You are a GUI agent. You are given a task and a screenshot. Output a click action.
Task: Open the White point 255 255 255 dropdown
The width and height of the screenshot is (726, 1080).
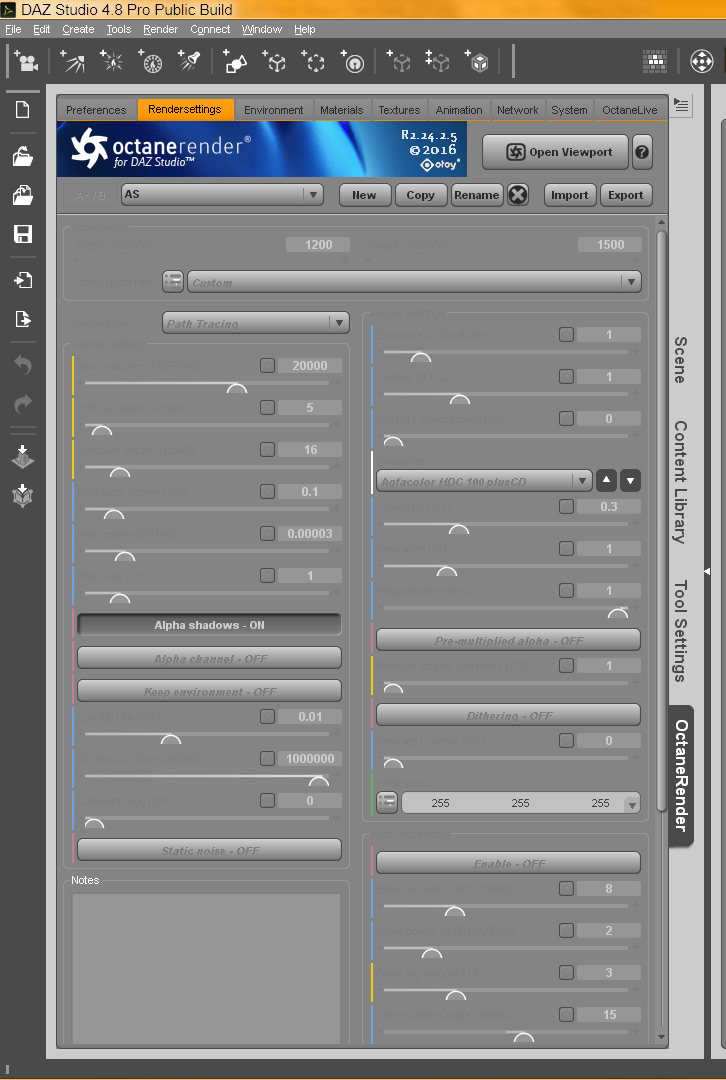[521, 803]
